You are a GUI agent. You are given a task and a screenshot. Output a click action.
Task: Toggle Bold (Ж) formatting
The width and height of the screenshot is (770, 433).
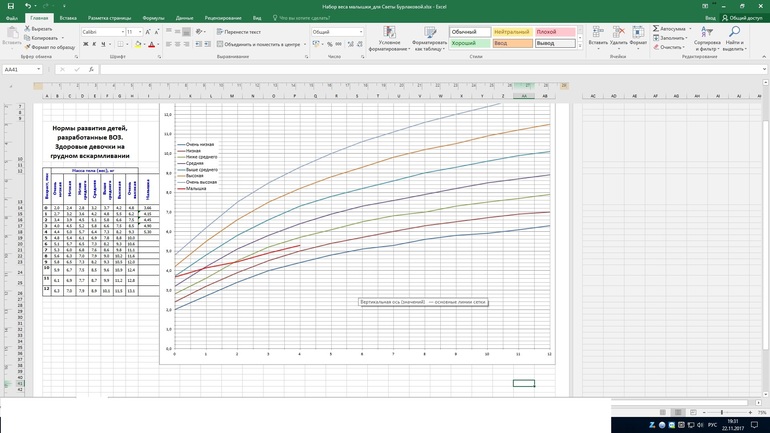click(84, 44)
